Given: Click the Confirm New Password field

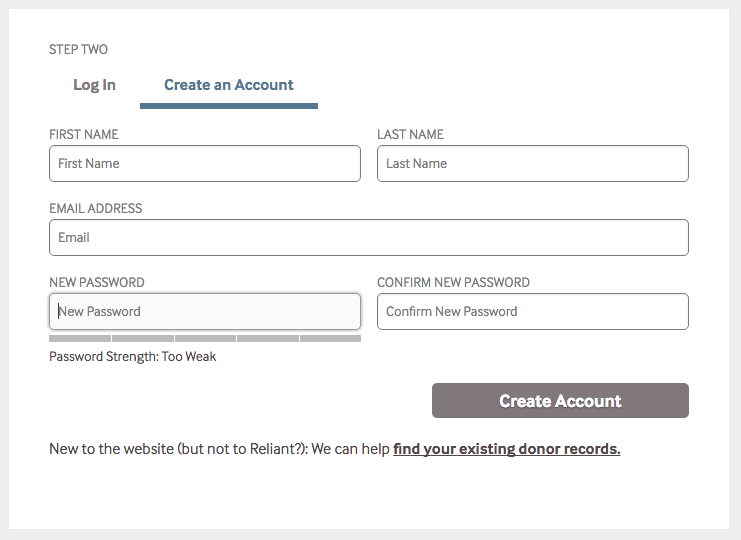Looking at the screenshot, I should click(x=532, y=312).
